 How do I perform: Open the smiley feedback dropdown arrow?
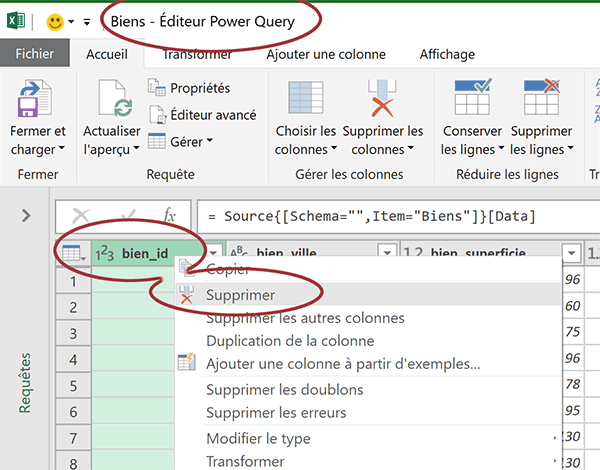(x=71, y=22)
